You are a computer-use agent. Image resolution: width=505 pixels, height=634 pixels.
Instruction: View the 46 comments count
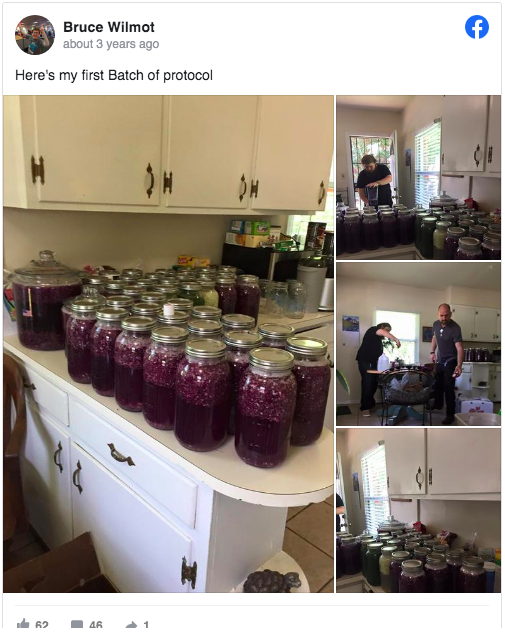(95, 625)
